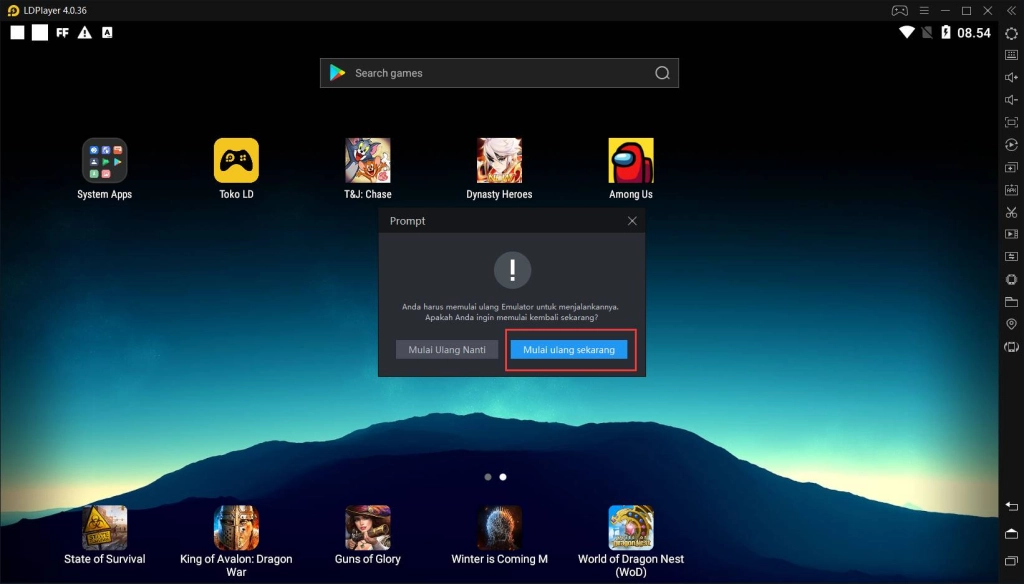
Task: Select the second home page dot
Action: click(503, 477)
